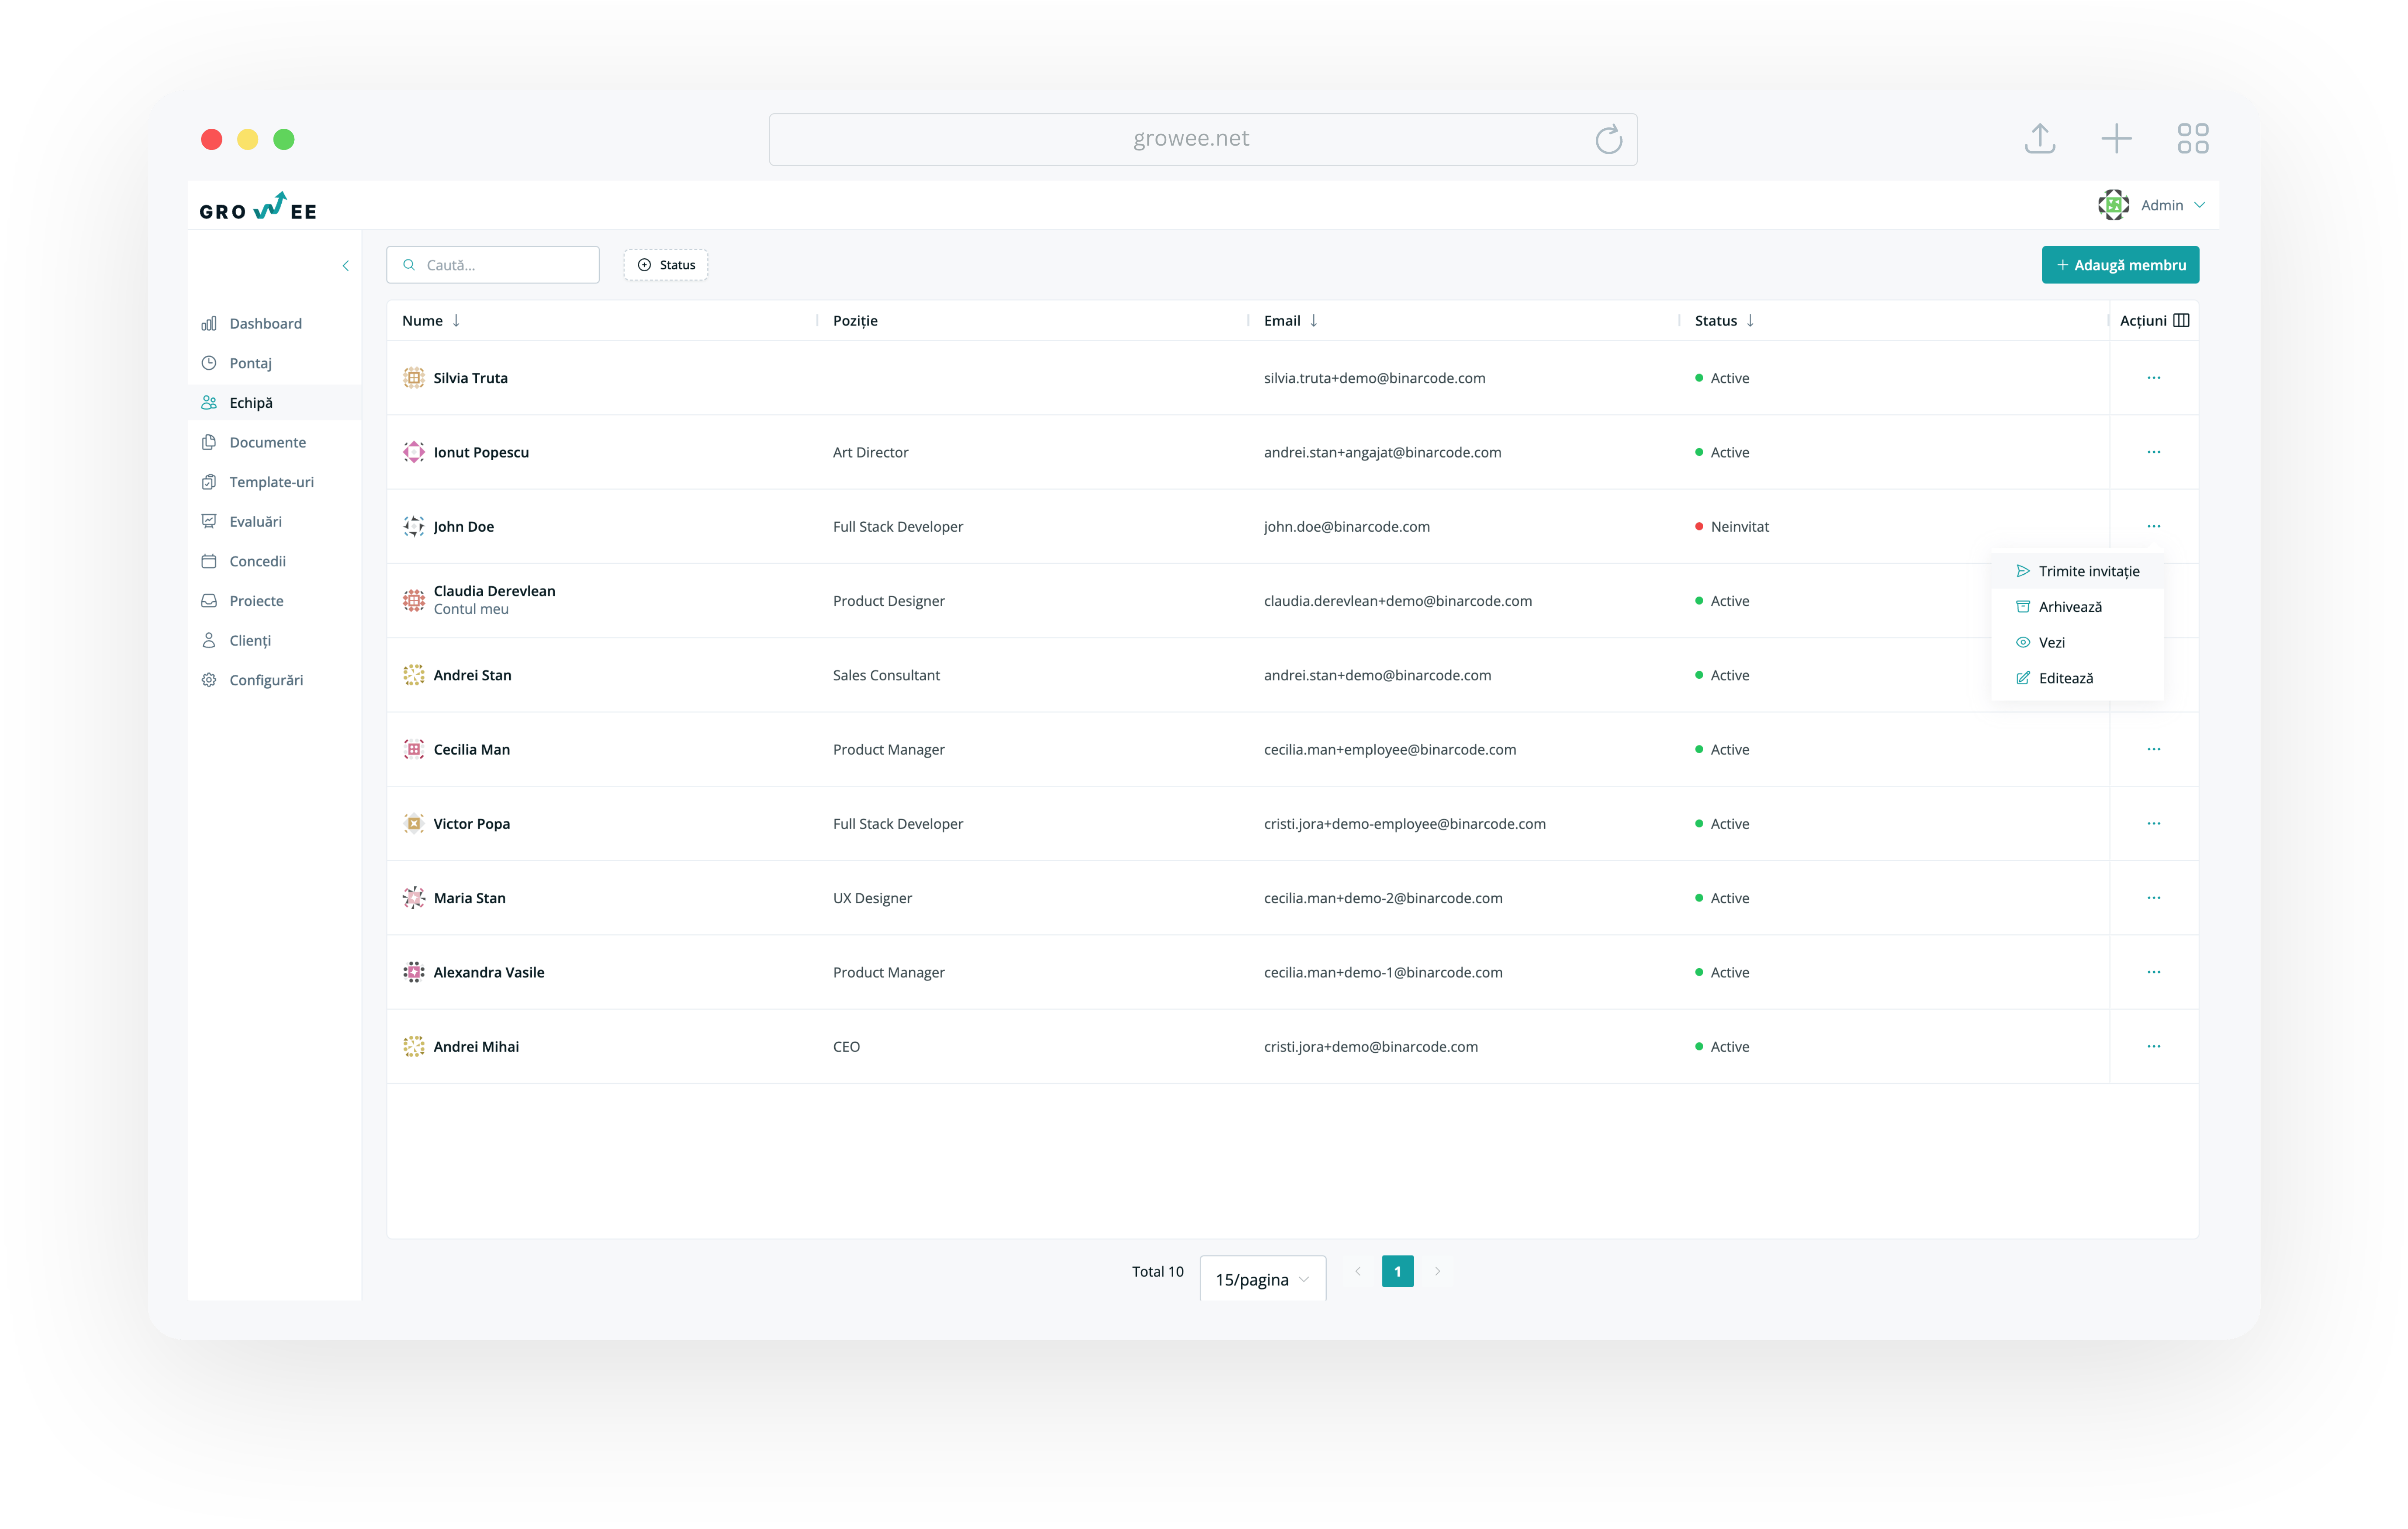2408x1529 pixels.
Task: Open actions menu for Maria Stan
Action: click(x=2153, y=898)
